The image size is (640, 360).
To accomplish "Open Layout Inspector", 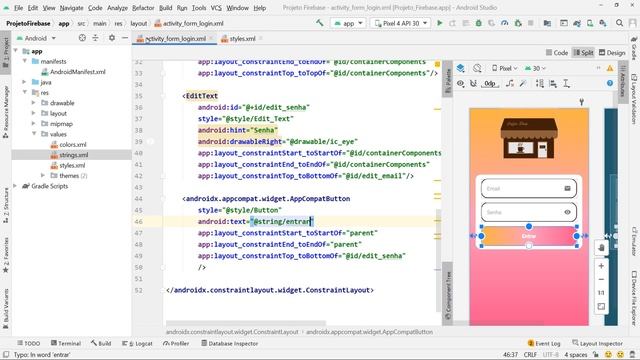I will pyautogui.click(x=598, y=343).
